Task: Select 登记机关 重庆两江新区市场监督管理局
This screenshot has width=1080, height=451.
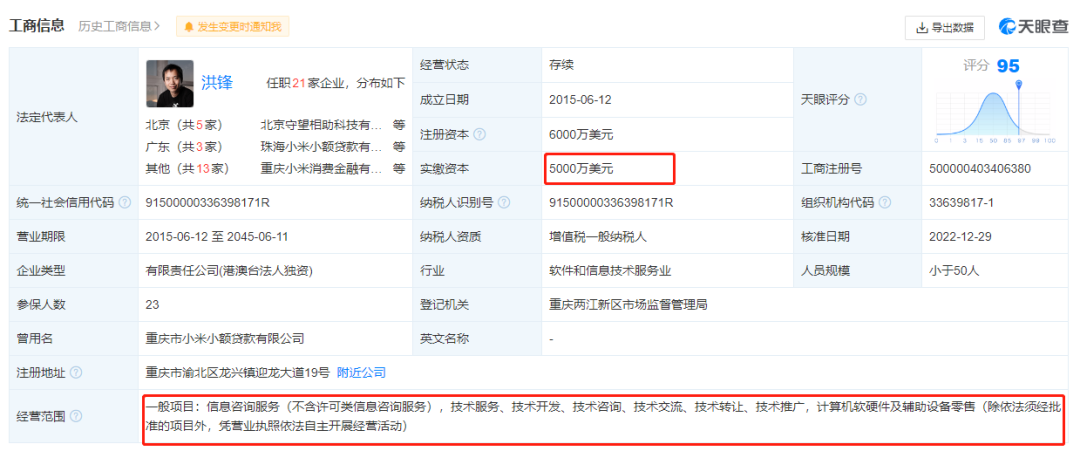Action: coord(628,304)
